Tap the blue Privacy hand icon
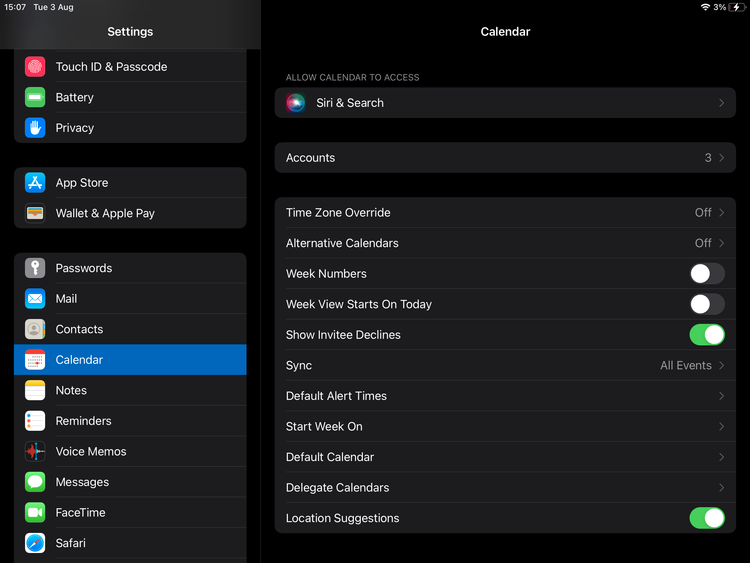The height and width of the screenshot is (563, 750). 35,128
